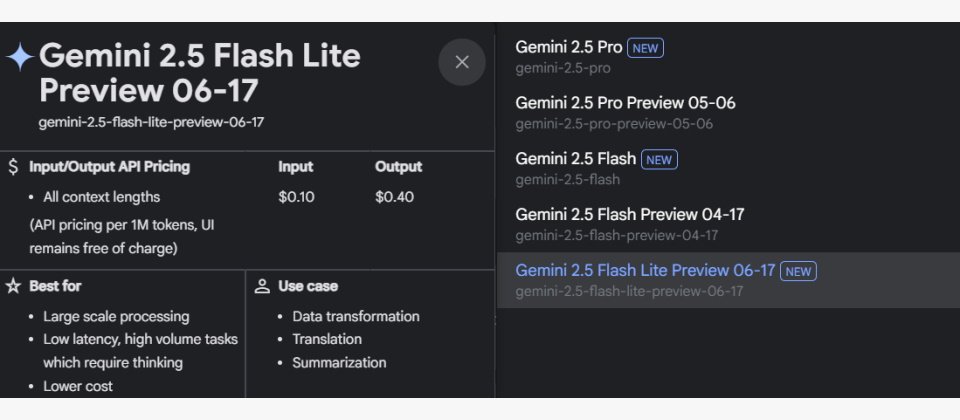Viewport: 960px width, 420px height.
Task: Choose Gemini 2.5 Flash model
Action: coord(575,159)
